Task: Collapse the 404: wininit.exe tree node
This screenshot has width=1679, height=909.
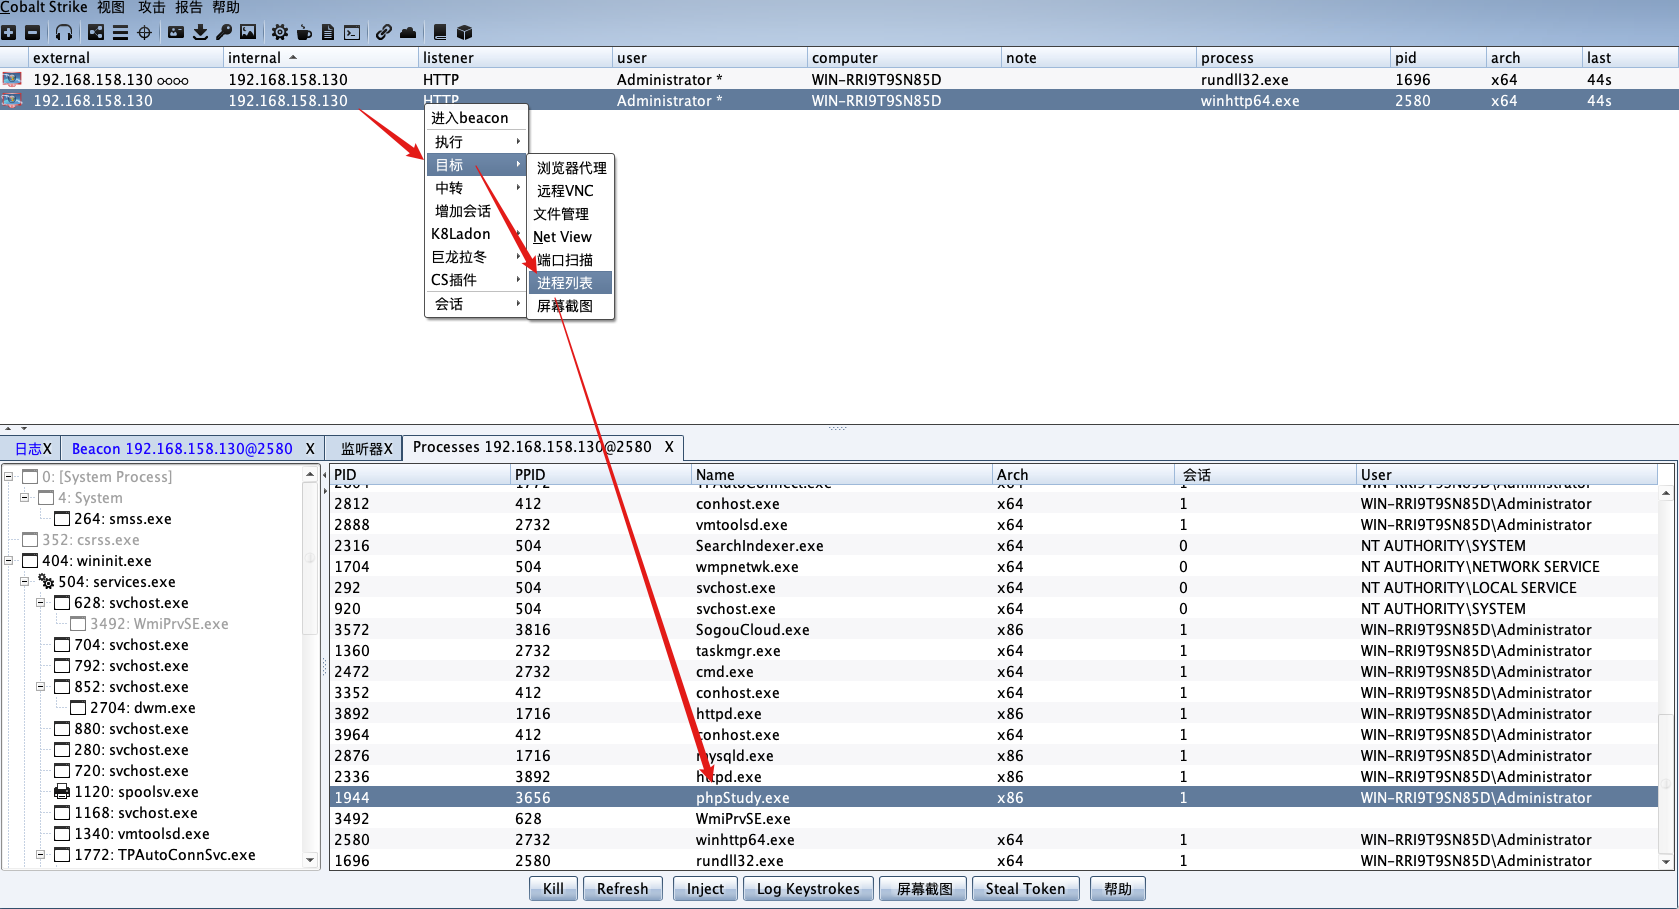Action: pyautogui.click(x=9, y=560)
